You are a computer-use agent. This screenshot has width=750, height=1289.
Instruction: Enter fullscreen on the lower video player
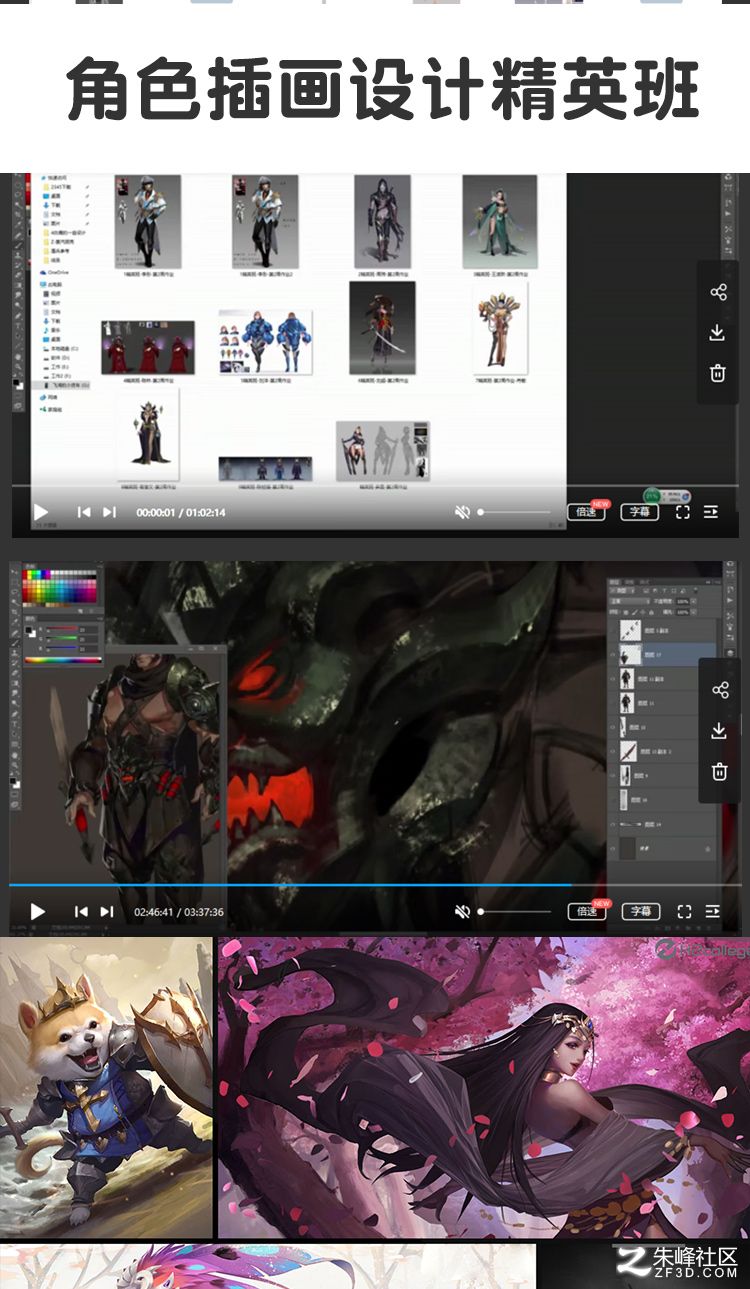(x=684, y=912)
